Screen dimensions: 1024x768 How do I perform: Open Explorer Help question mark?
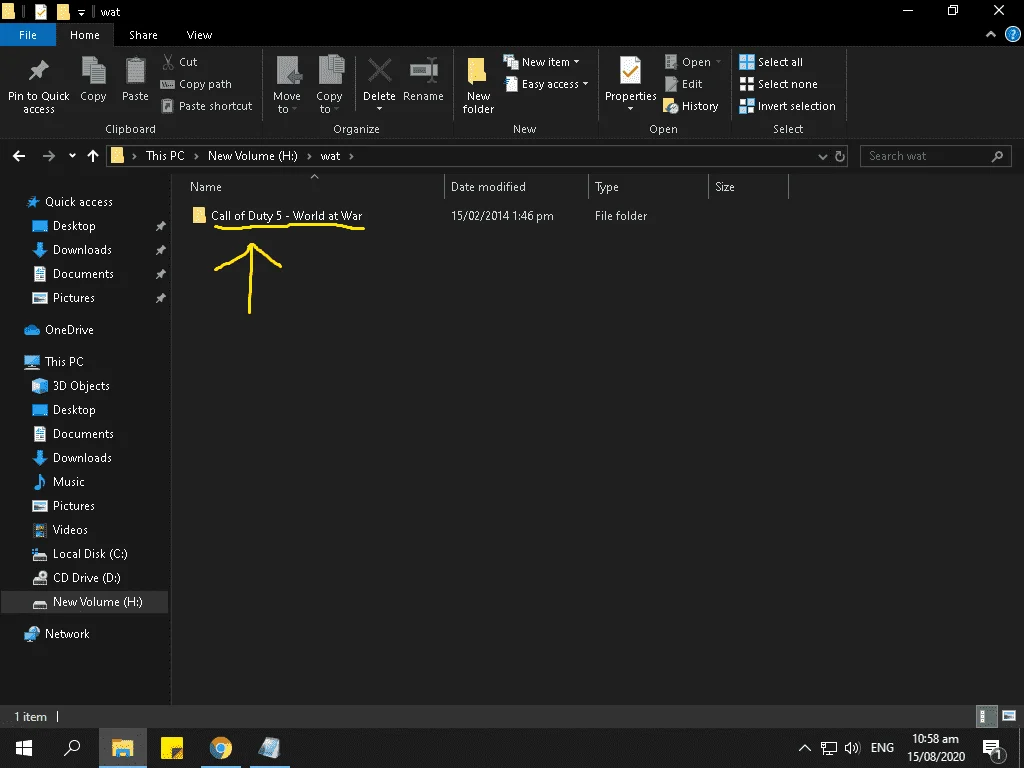pos(1012,35)
